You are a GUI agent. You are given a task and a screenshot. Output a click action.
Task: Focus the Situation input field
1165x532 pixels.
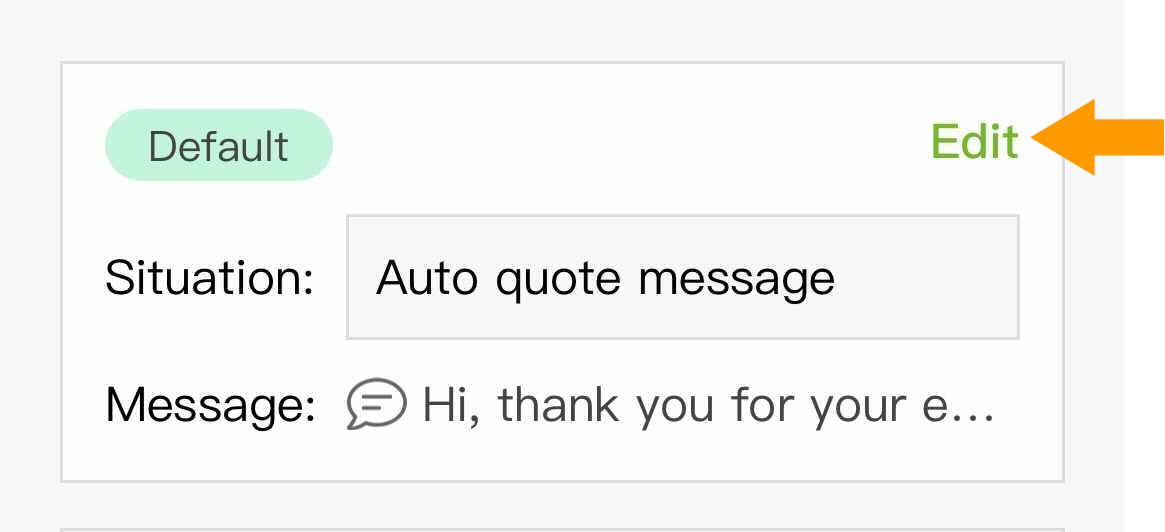(682, 277)
